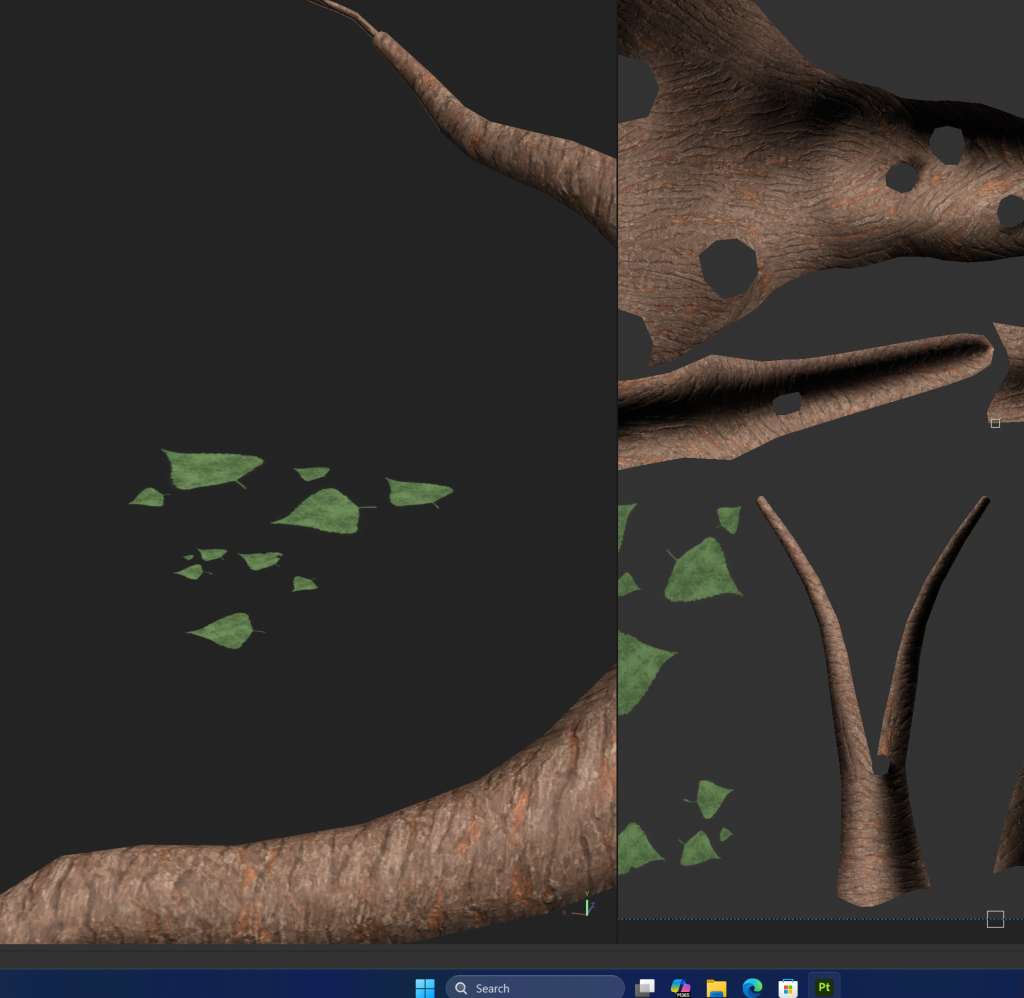The width and height of the screenshot is (1024, 998).
Task: Open Task View from the taskbar
Action: [645, 987]
